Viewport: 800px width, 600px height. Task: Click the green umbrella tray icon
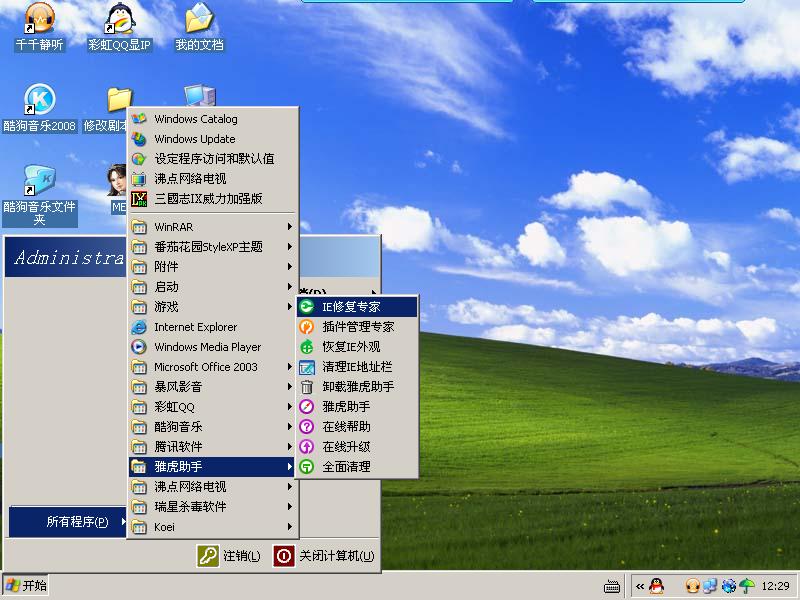pos(746,585)
